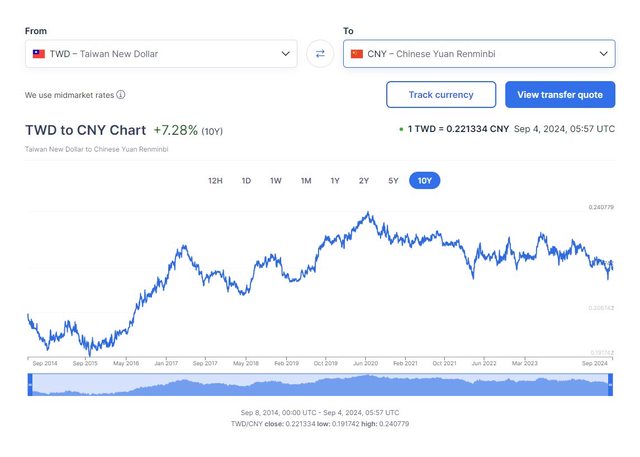Switch chart to 1M range
This screenshot has width=640, height=457.
tap(306, 181)
